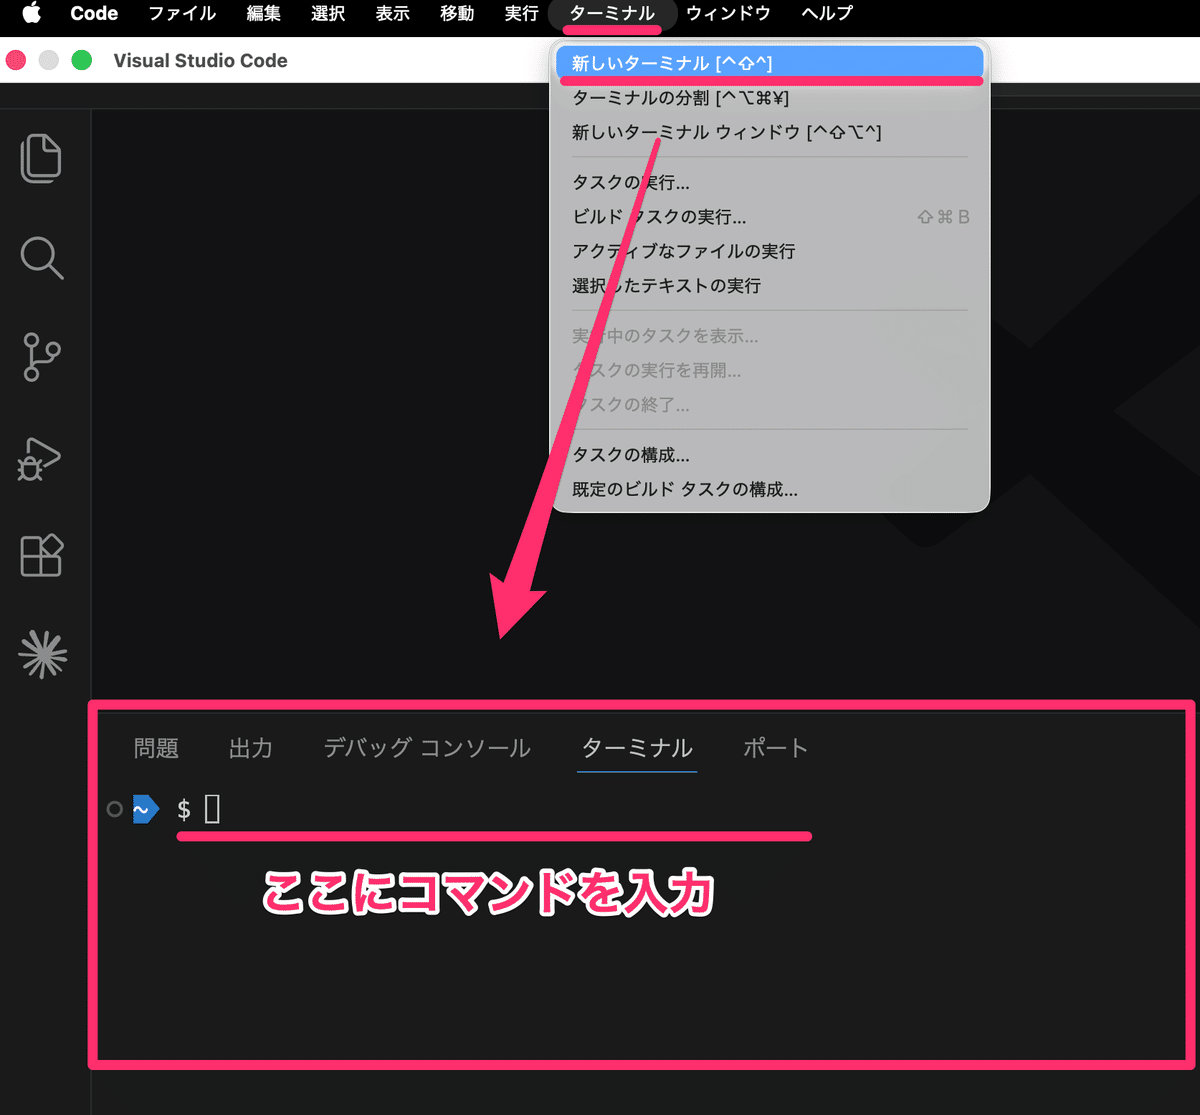Open the 実行 menu
Image resolution: width=1200 pixels, height=1115 pixels.
point(521,13)
